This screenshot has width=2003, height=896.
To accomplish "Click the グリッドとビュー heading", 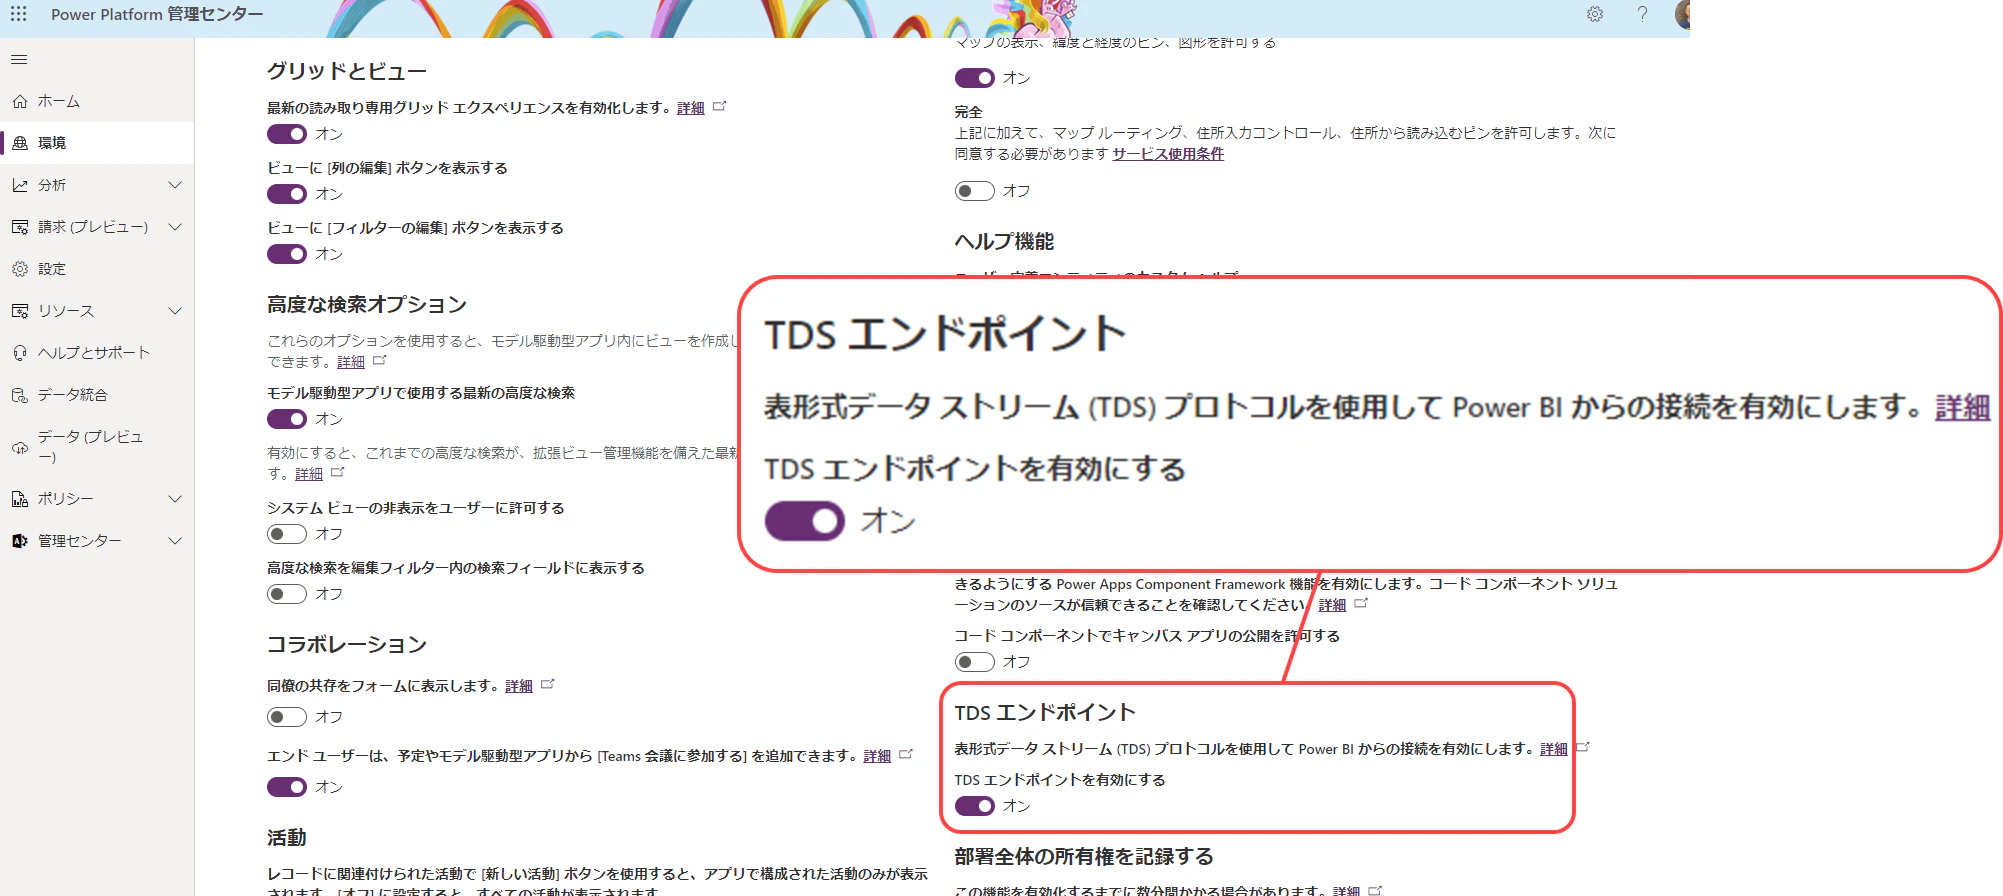I will point(347,71).
